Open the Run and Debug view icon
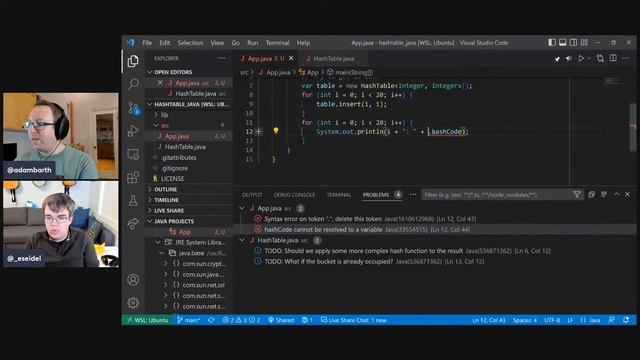Screen dimensions: 640x360 (133, 131)
